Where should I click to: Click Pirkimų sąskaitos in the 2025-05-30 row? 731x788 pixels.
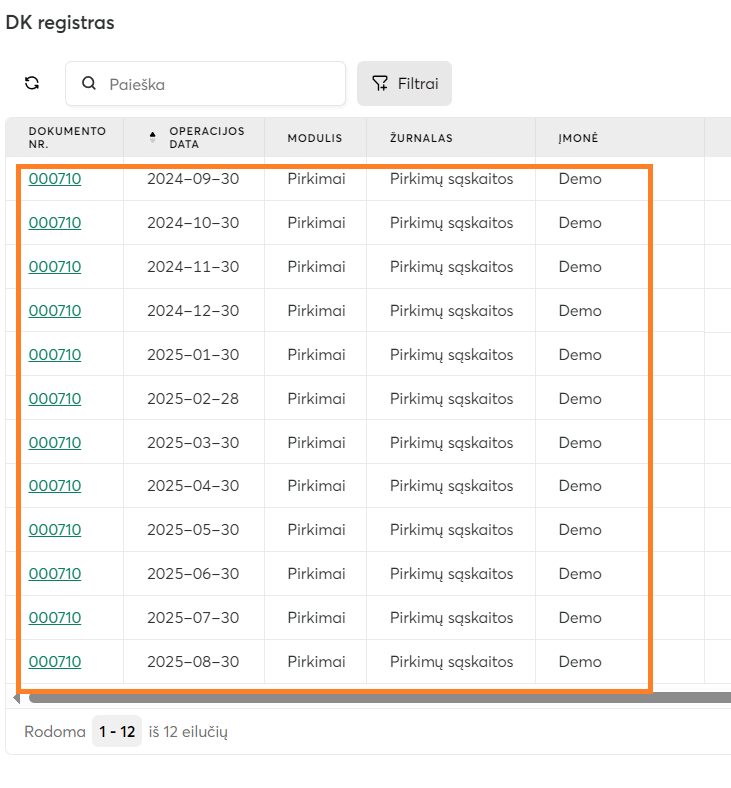451,530
